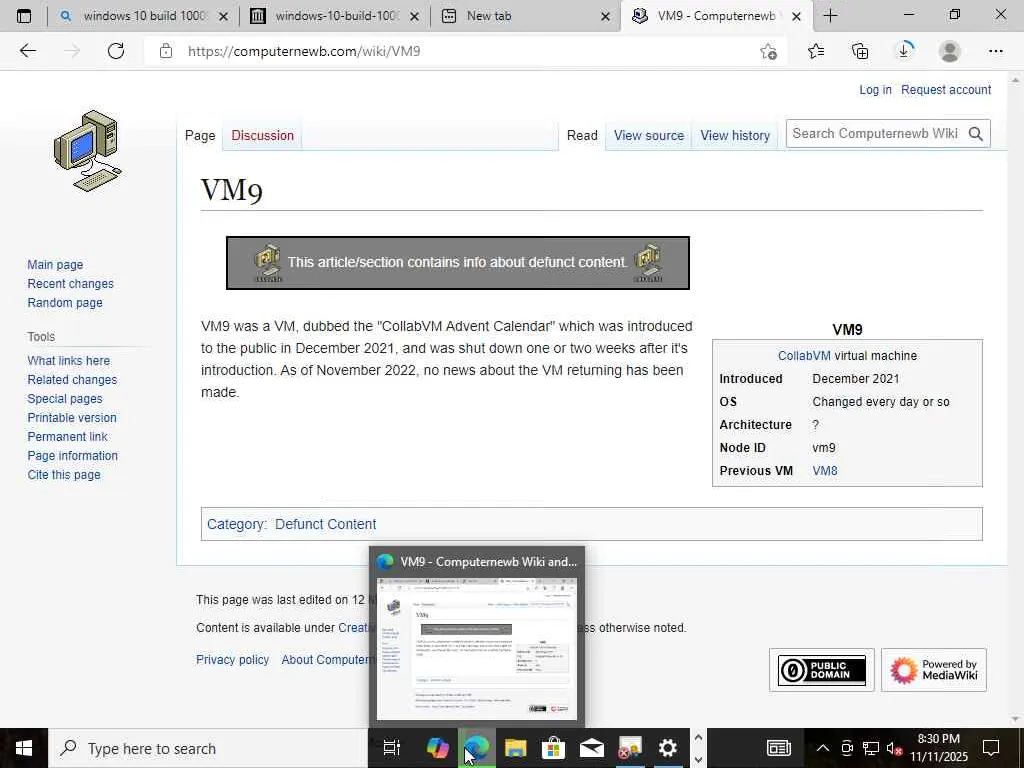Click Cite this page link
The image size is (1024, 768).
64,475
